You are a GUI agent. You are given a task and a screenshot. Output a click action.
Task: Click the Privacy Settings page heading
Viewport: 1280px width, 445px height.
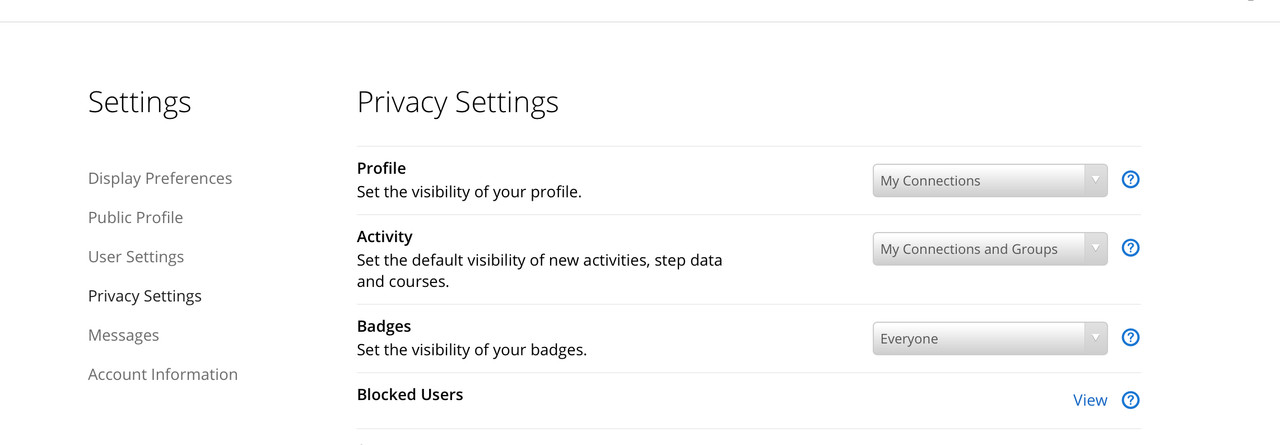coord(457,102)
